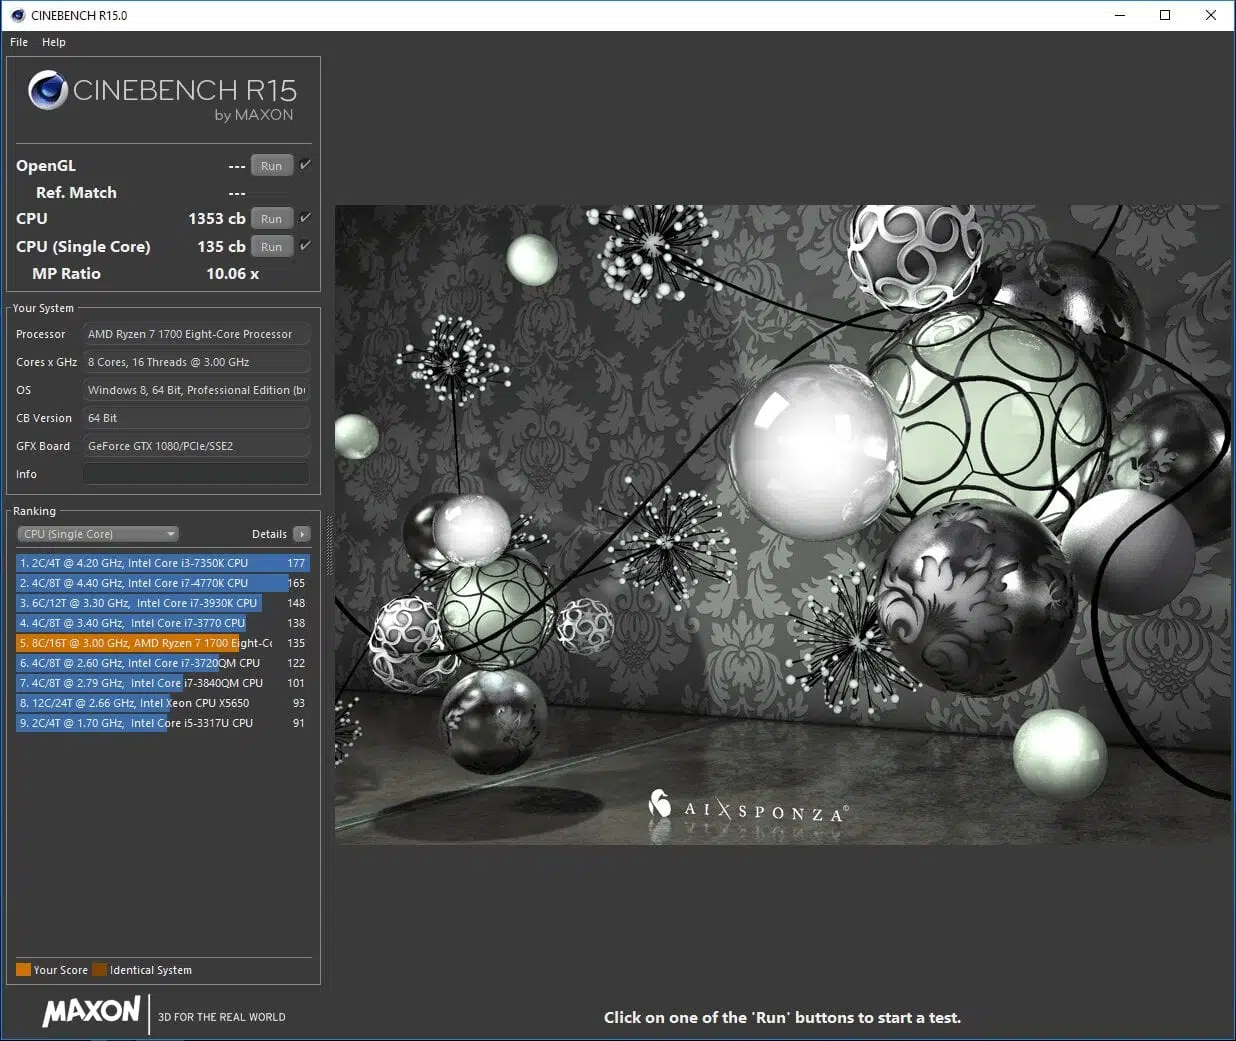Select ranking row Intel Core i7-3840QM
This screenshot has width=1236, height=1041.
pos(163,683)
